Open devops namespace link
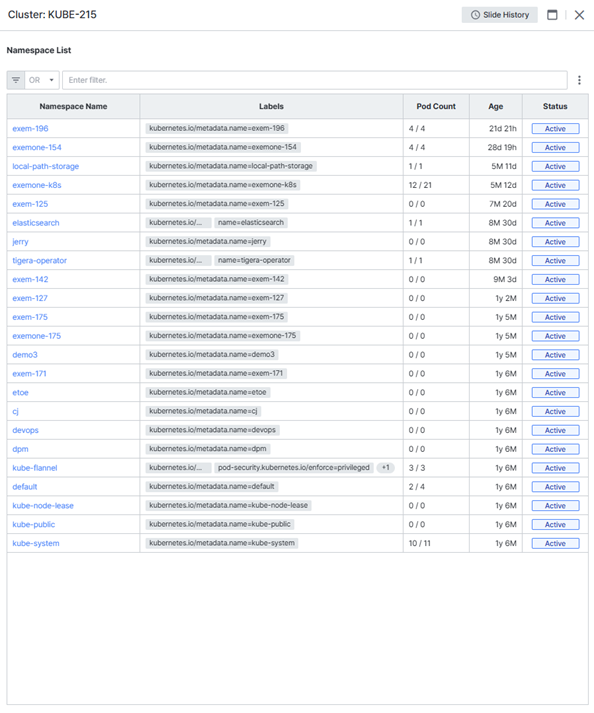Image resolution: width=594 pixels, height=713 pixels. 25,431
